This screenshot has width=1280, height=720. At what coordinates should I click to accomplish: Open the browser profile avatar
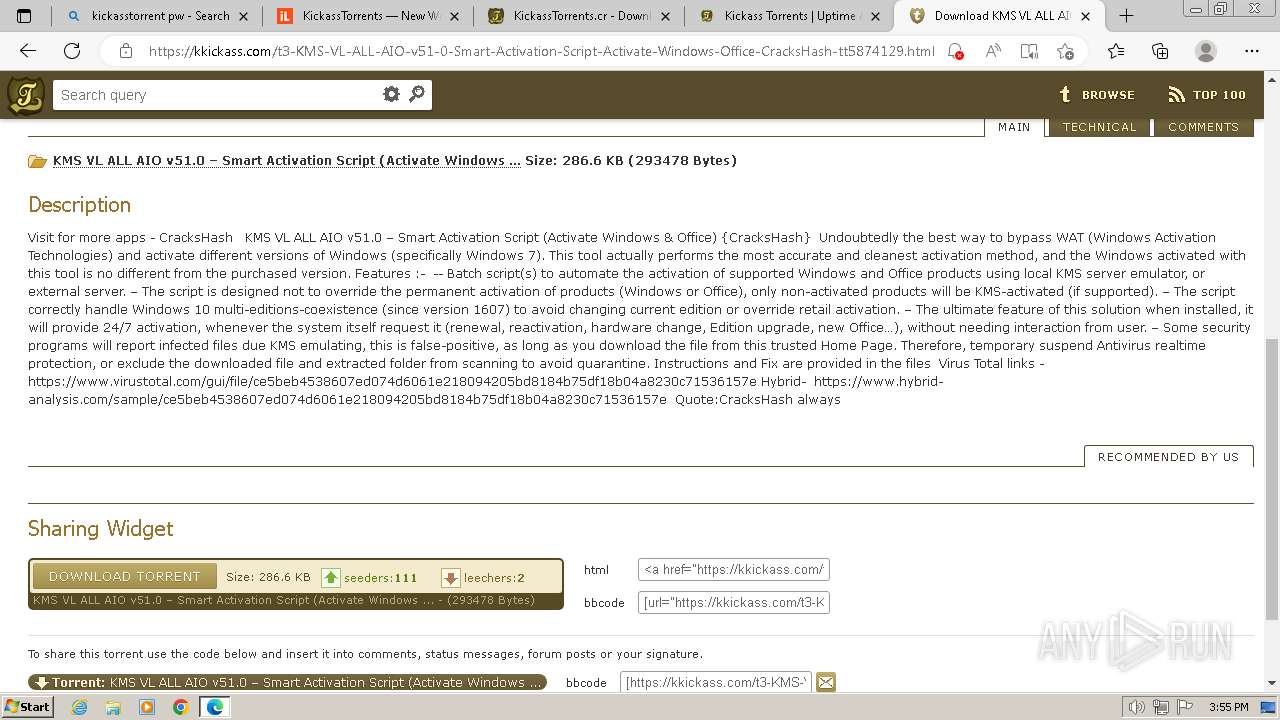(1206, 51)
